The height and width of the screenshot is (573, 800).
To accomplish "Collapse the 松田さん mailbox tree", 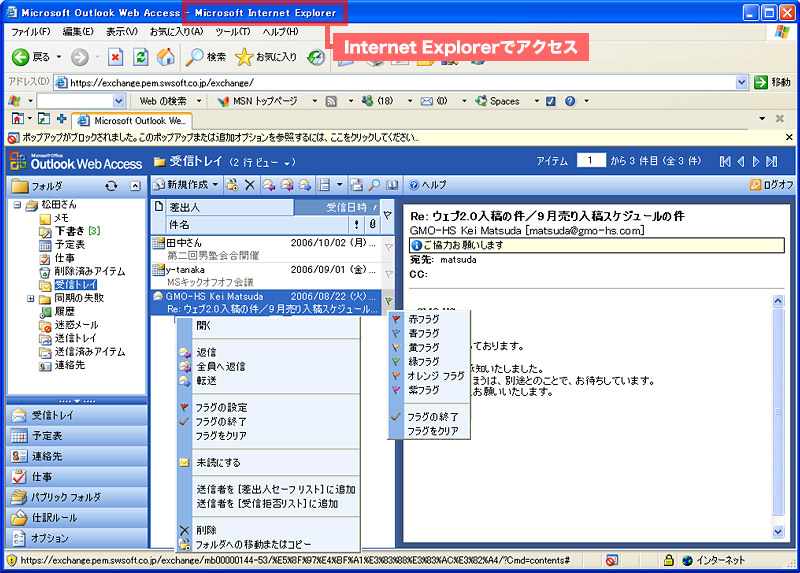I will point(17,205).
